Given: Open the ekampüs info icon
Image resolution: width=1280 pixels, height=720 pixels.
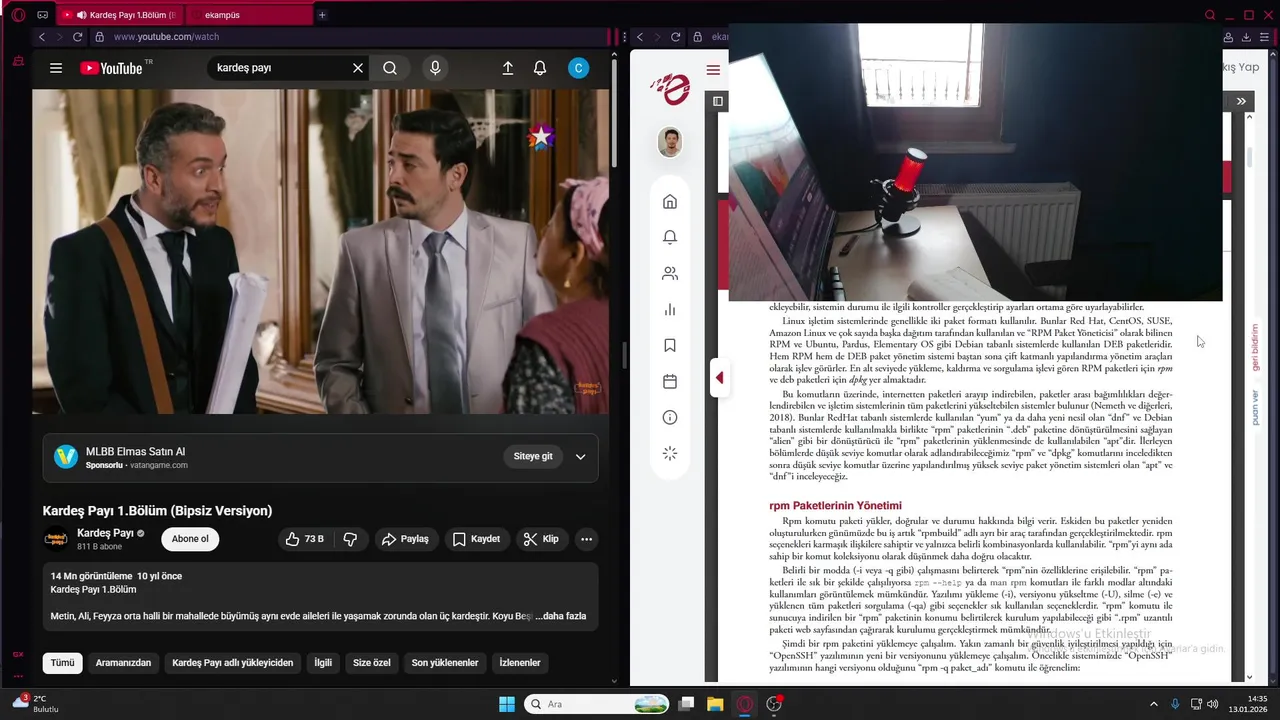Looking at the screenshot, I should (x=670, y=417).
